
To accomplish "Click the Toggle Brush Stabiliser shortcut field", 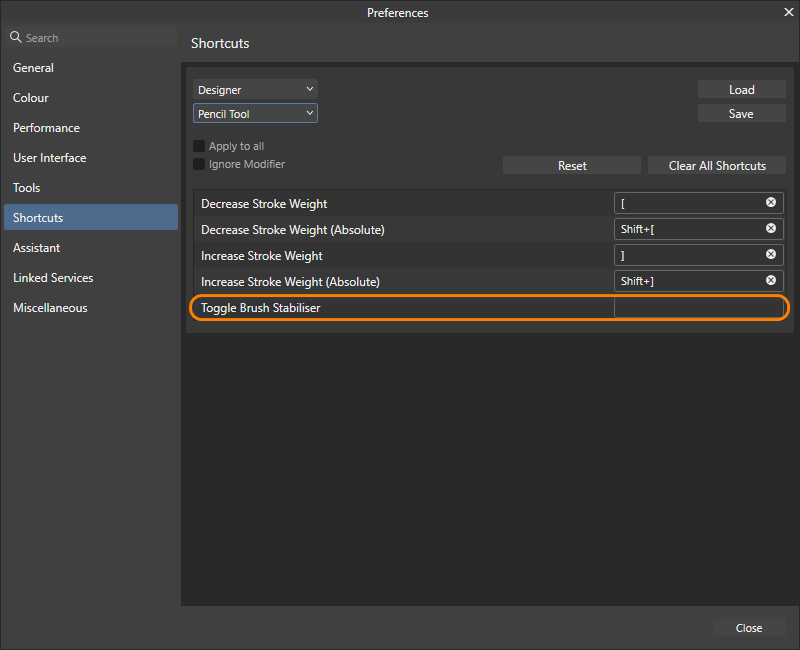I will pyautogui.click(x=700, y=307).
